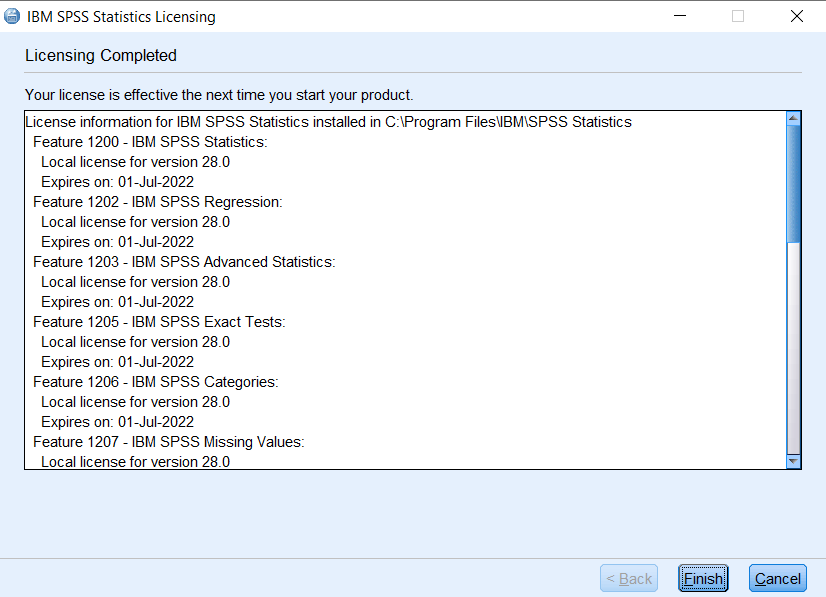826x597 pixels.
Task: Click the 'License information for IBM SPSS Statistics' line
Action: pyautogui.click(x=328, y=122)
